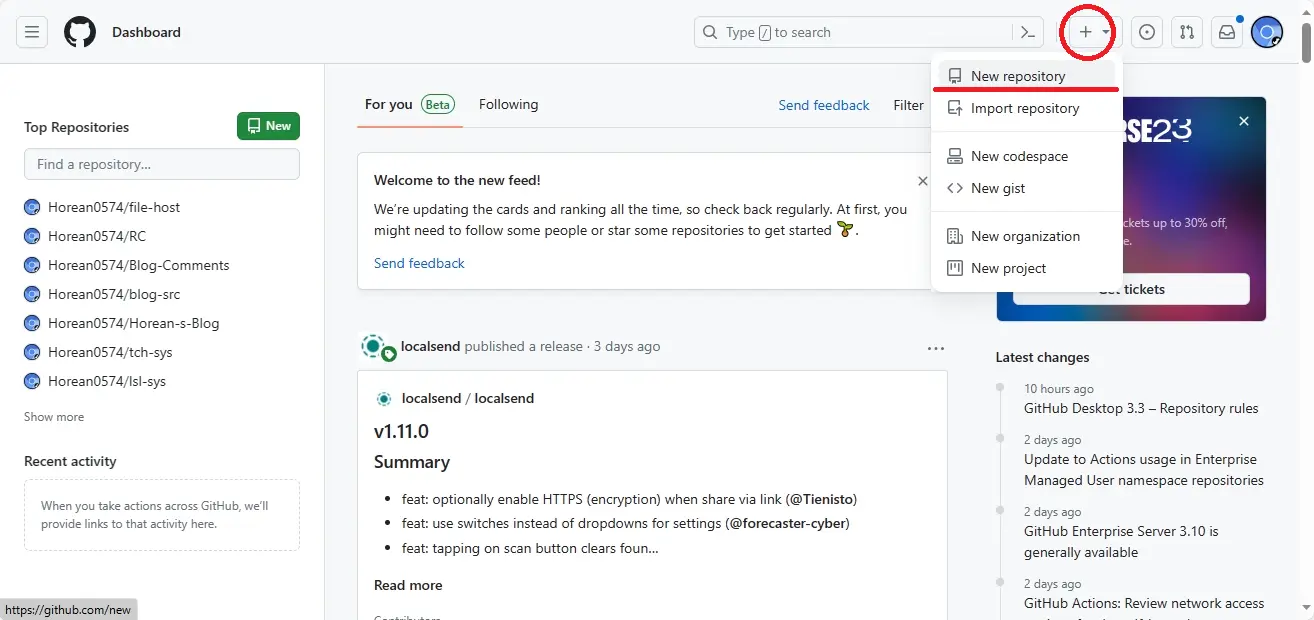Choose New gist from the menu
1314x620 pixels.
997,188
